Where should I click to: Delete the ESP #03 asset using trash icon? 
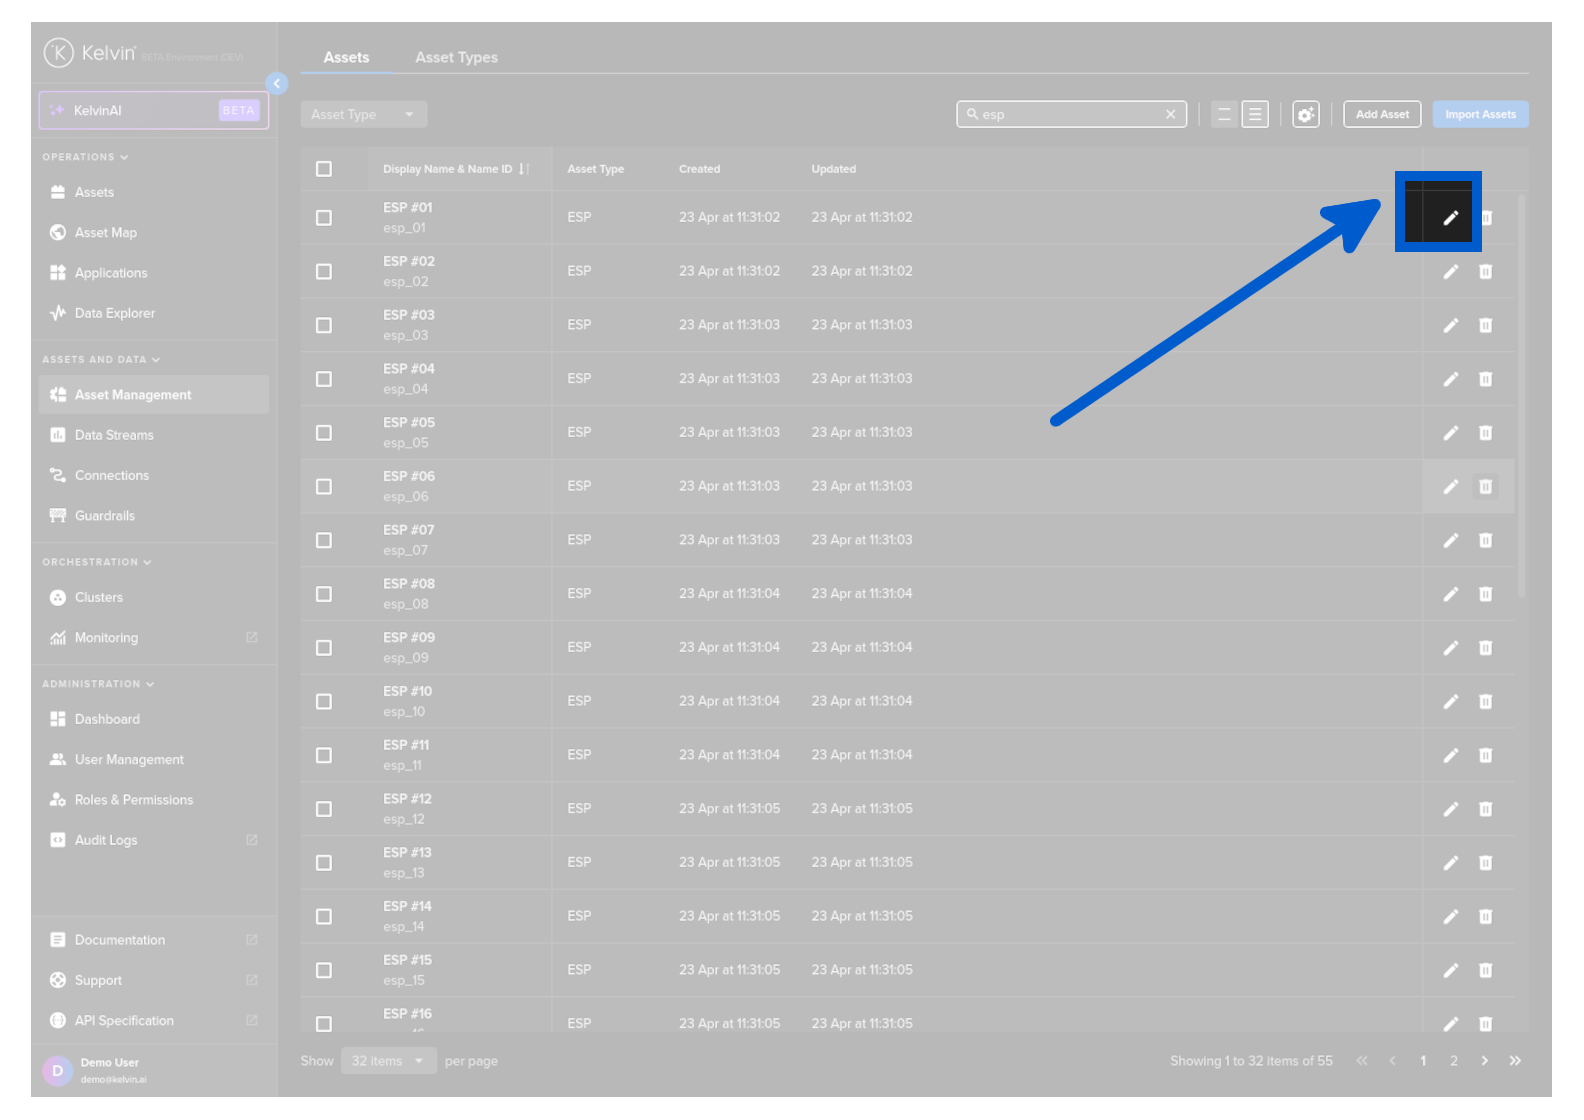pos(1485,325)
